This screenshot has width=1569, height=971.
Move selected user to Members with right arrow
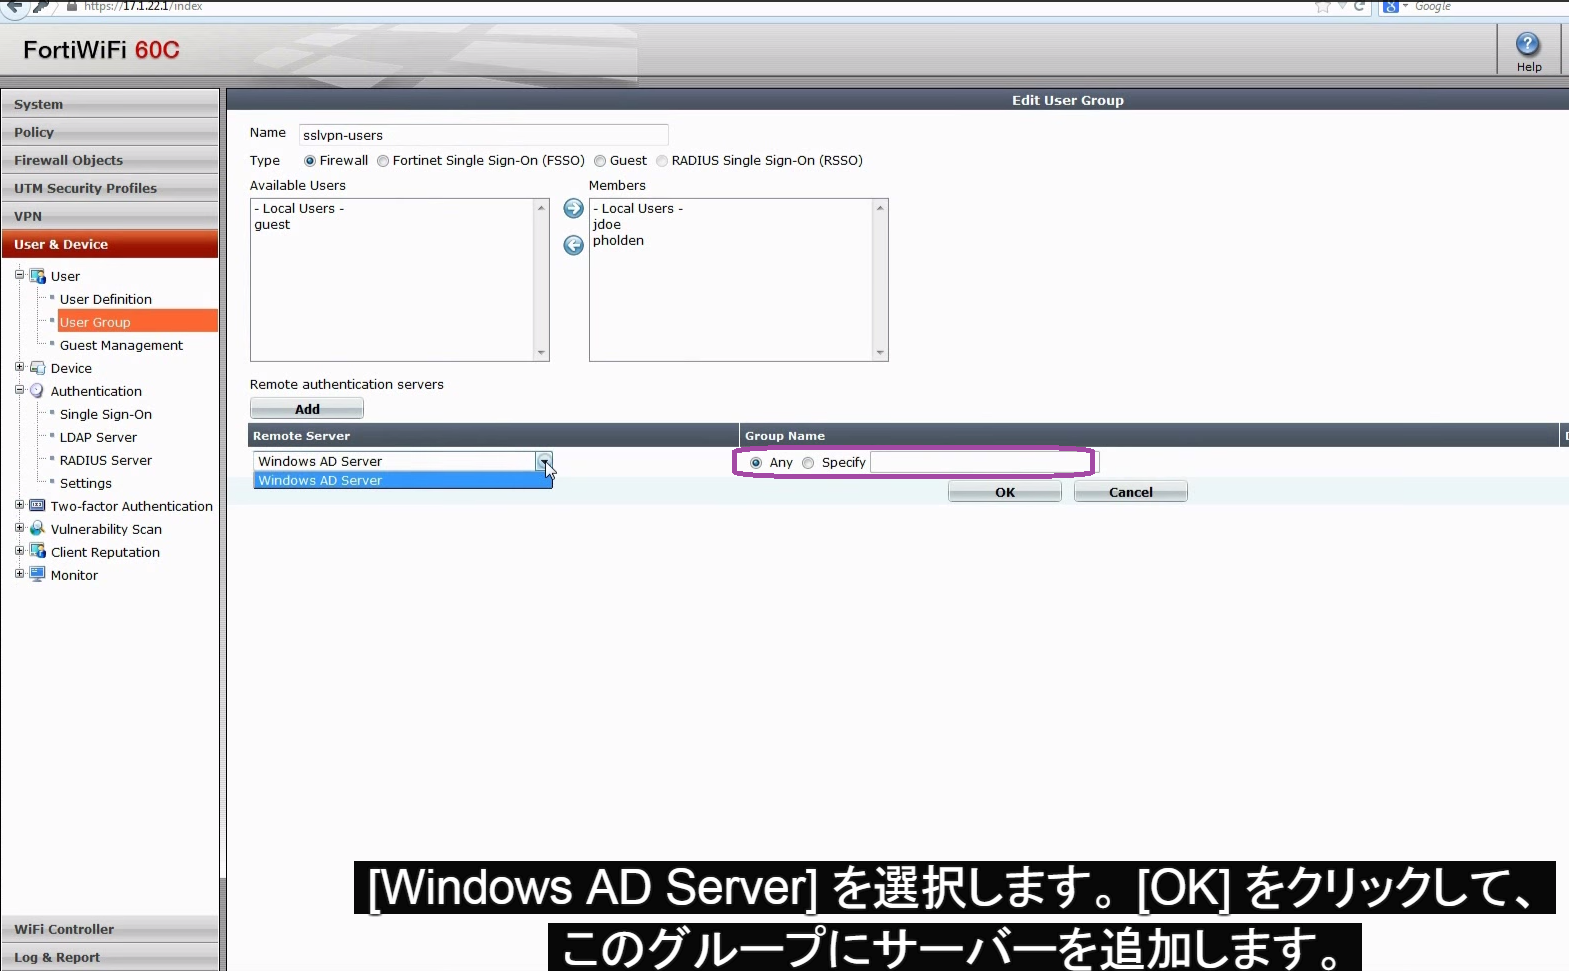click(573, 208)
